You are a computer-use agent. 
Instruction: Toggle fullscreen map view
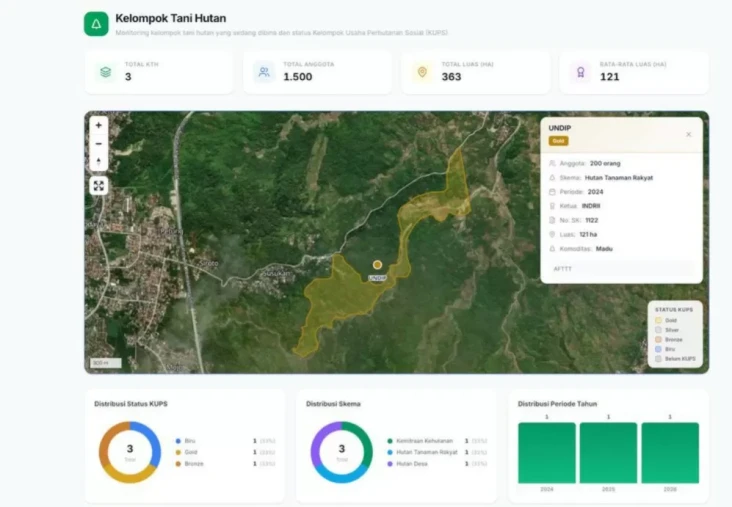click(x=99, y=186)
